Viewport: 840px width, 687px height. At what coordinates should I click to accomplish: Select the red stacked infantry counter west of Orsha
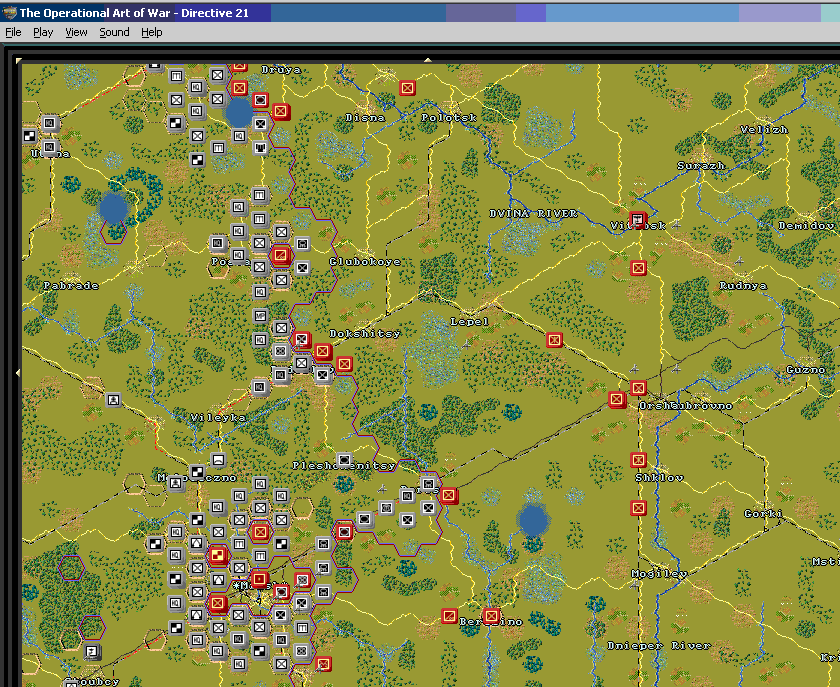click(x=617, y=399)
